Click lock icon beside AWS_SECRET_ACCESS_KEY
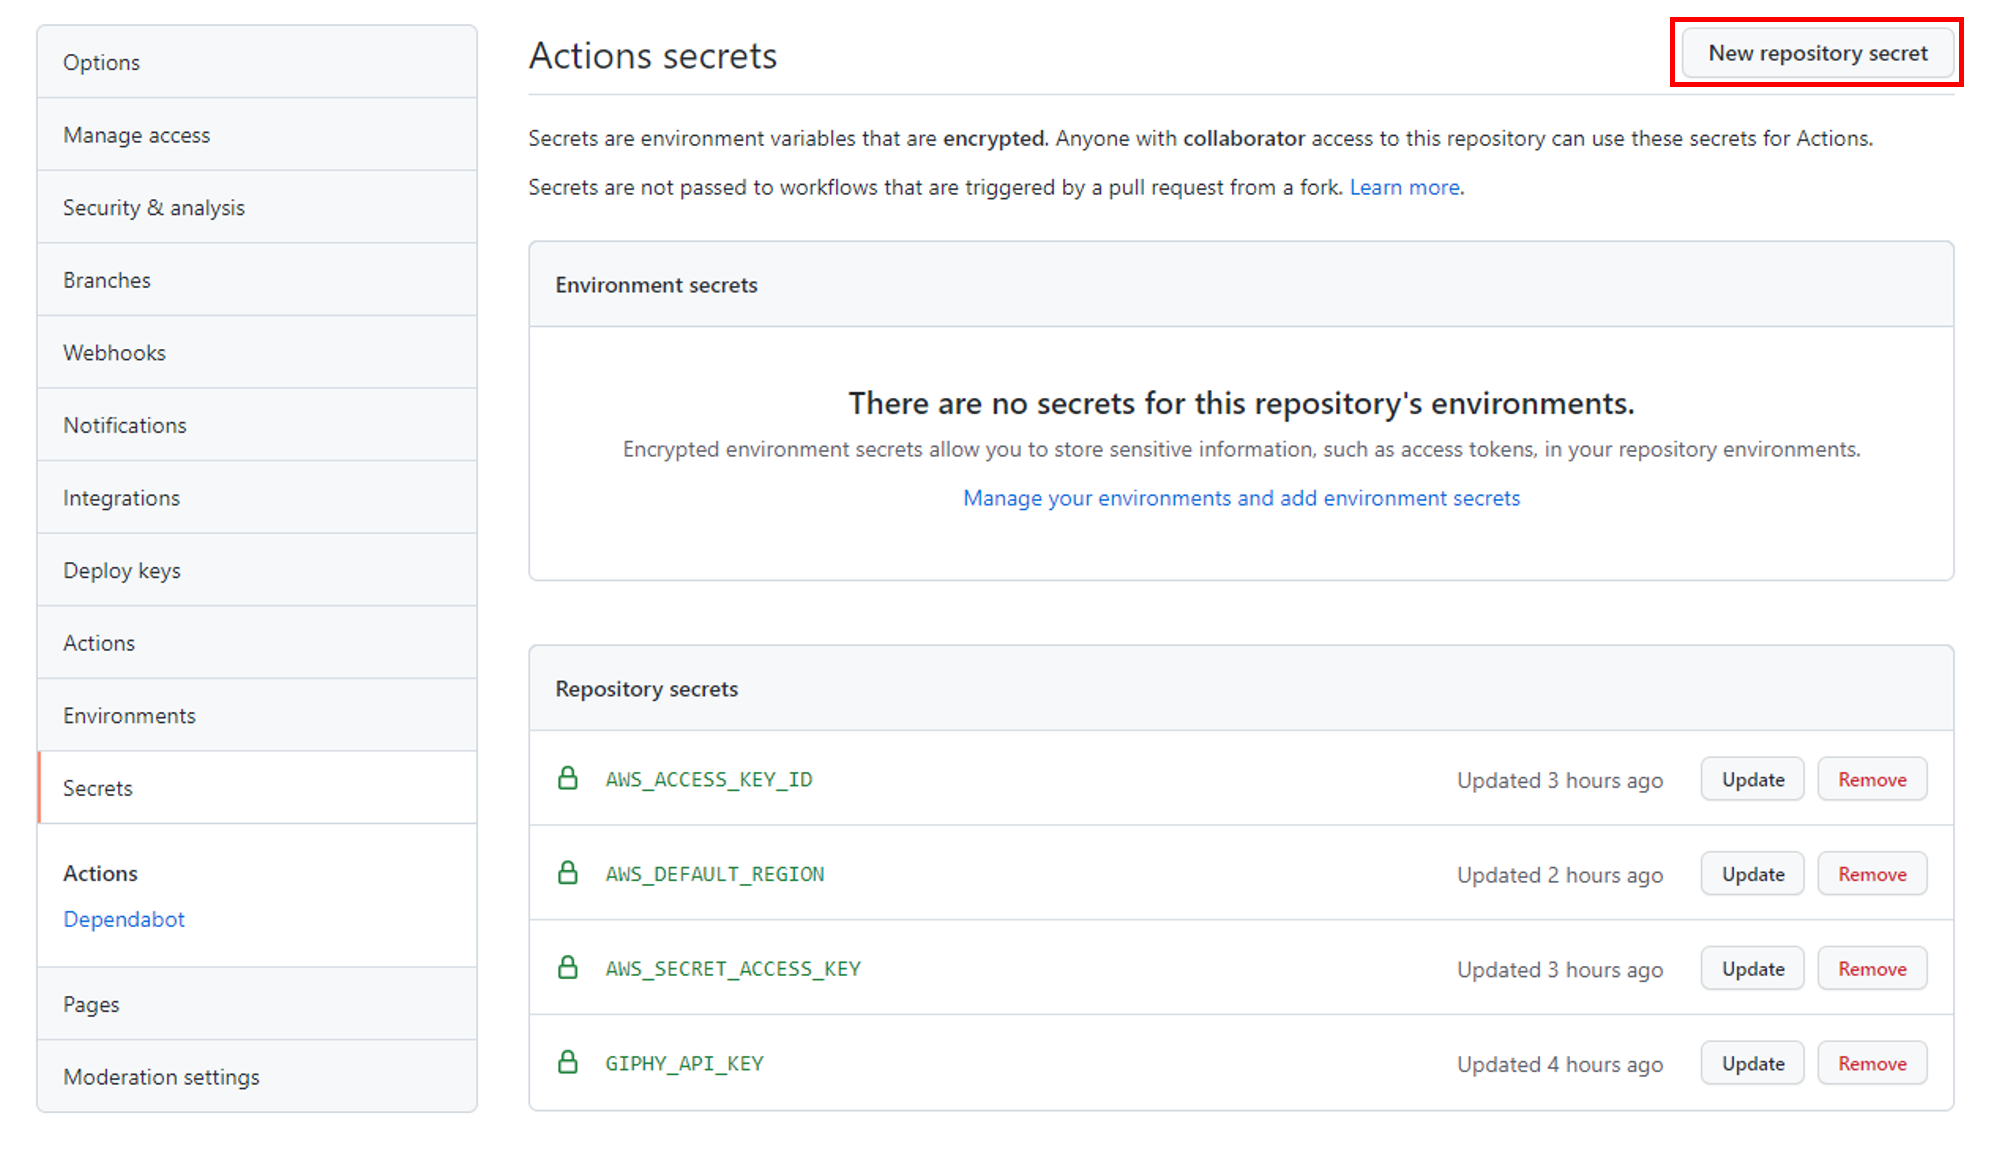The image size is (1992, 1152). tap(567, 968)
